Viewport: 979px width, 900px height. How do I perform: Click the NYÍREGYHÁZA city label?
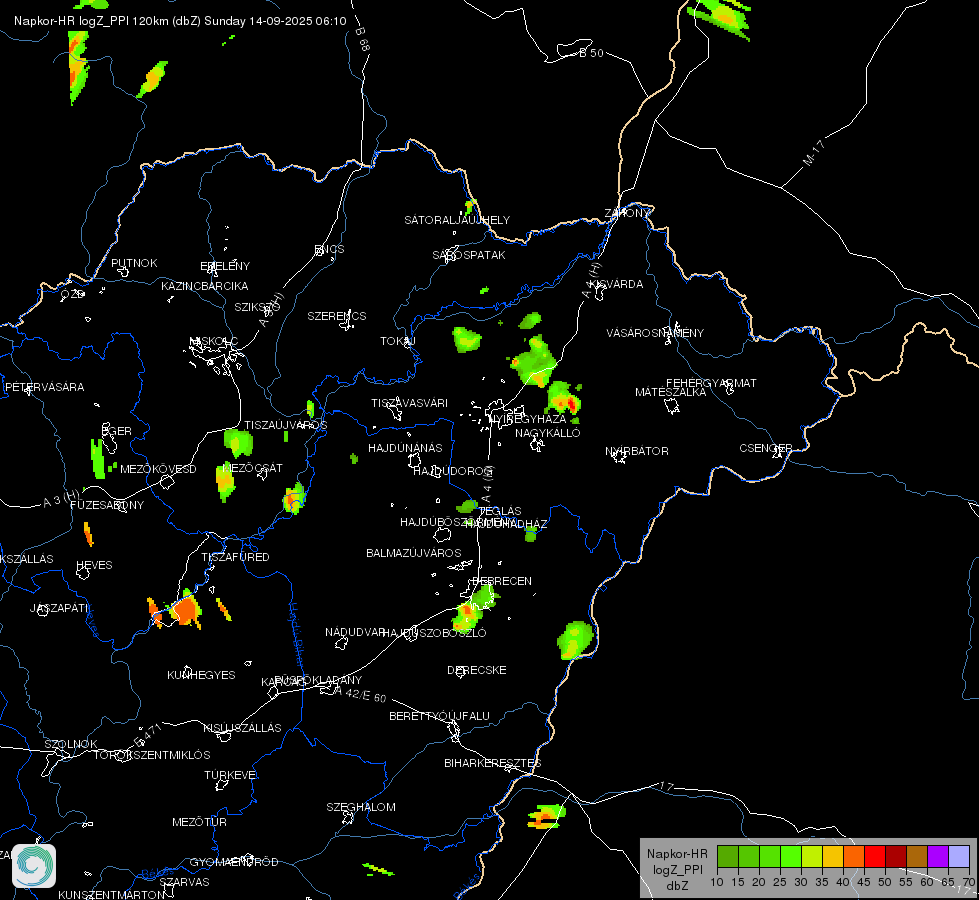click(x=528, y=418)
